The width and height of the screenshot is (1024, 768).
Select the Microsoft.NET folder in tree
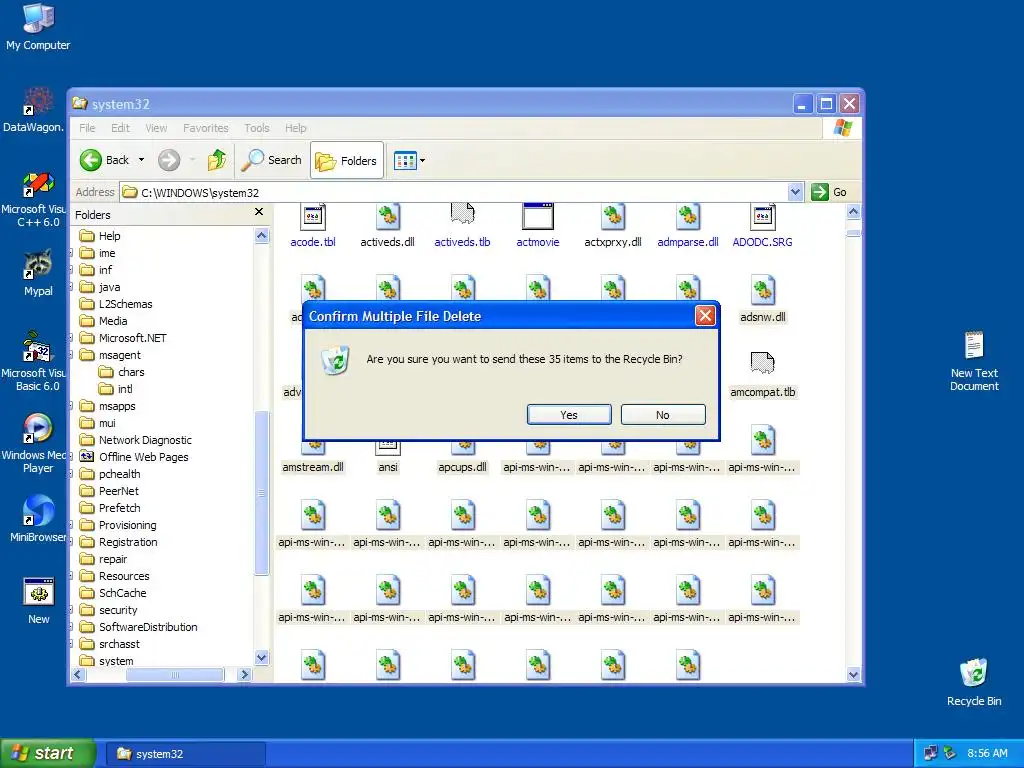tap(123, 338)
